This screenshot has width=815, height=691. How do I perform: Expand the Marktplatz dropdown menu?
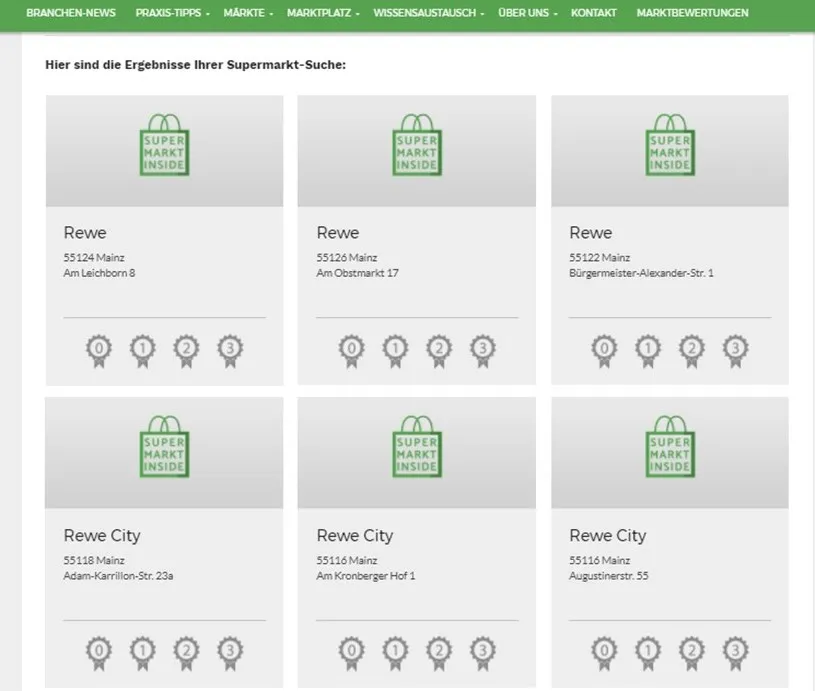coord(323,13)
